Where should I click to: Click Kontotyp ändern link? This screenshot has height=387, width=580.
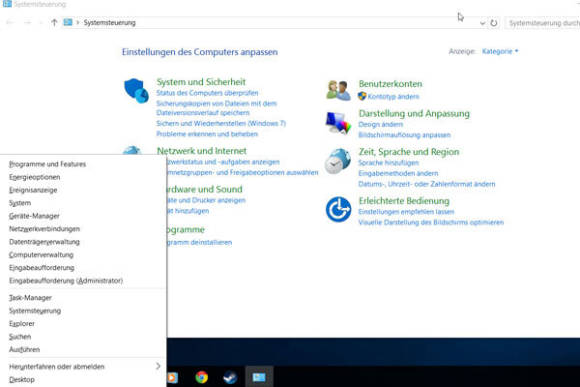[393, 97]
